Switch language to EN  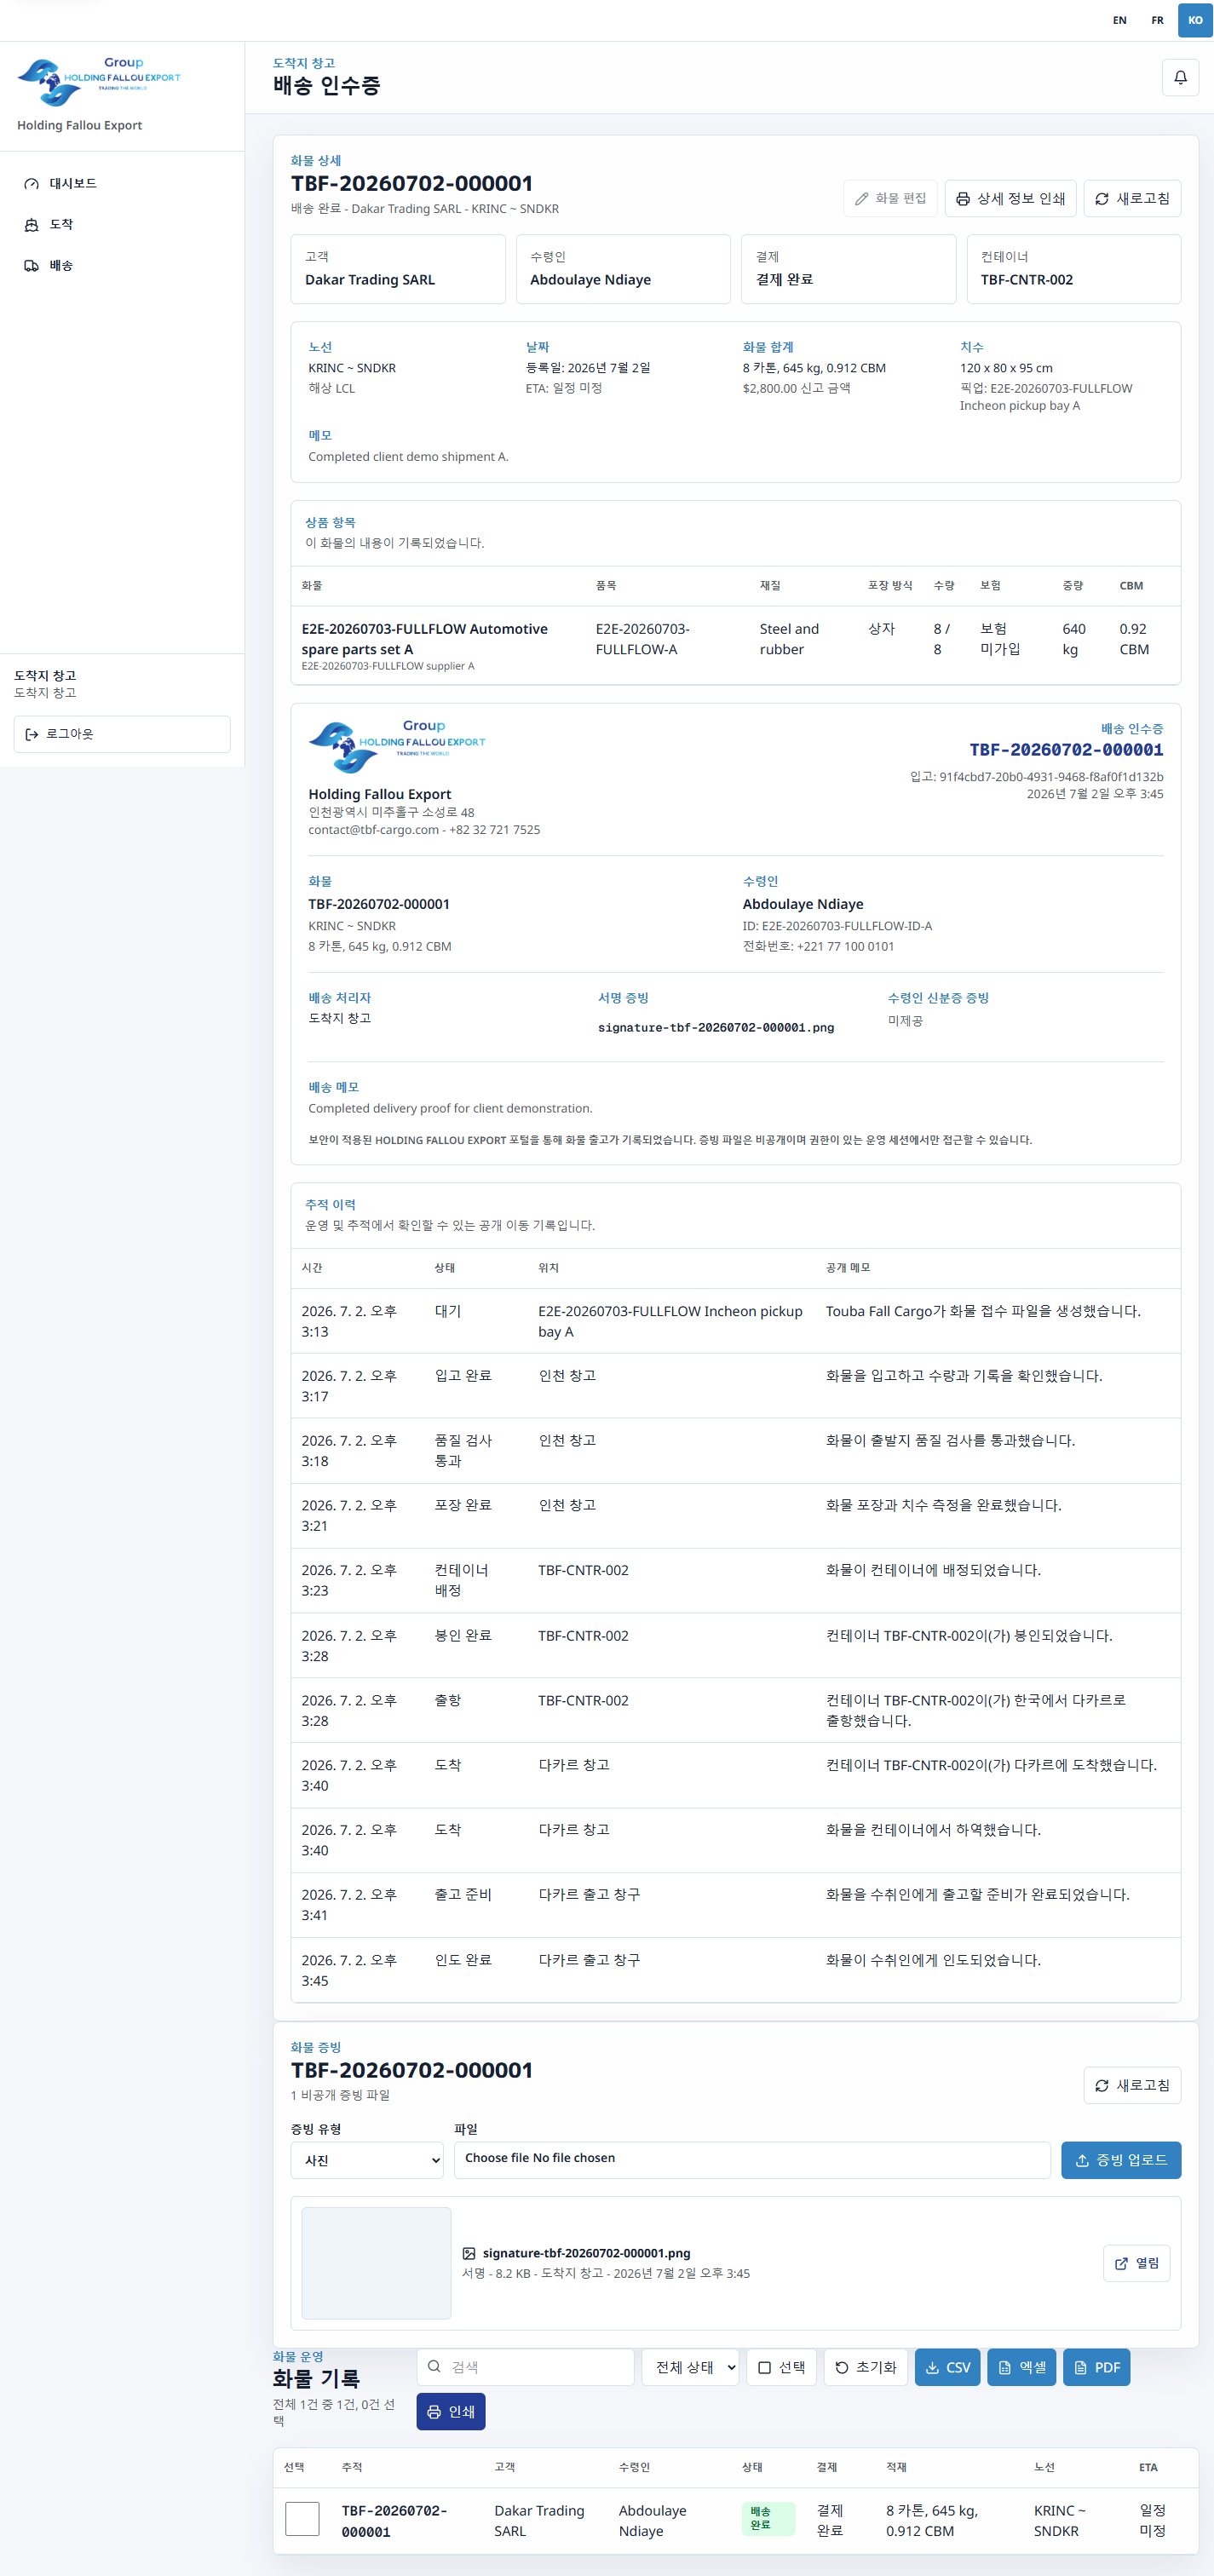(1119, 20)
